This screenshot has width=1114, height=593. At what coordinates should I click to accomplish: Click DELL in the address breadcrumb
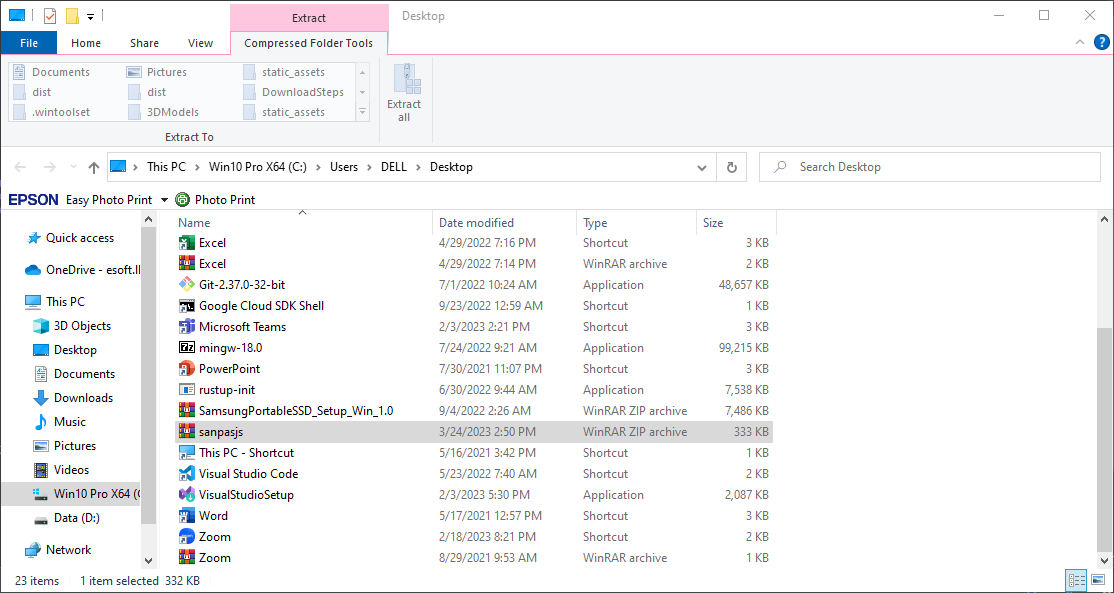point(393,167)
